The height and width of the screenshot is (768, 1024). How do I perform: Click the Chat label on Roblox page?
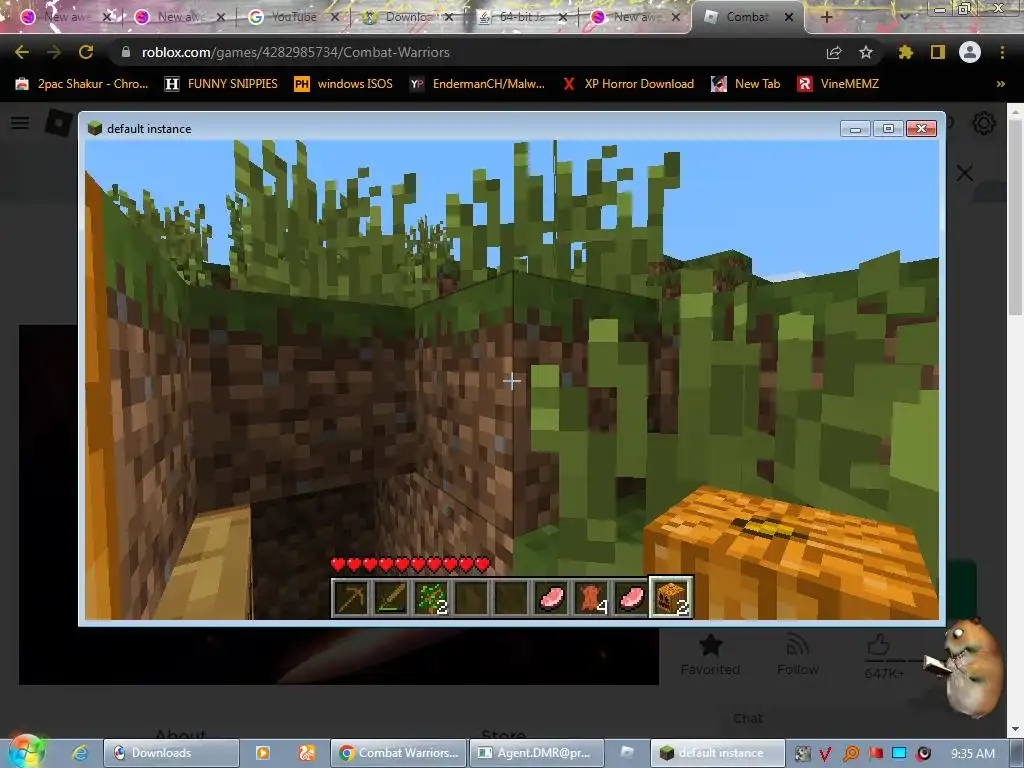[748, 718]
